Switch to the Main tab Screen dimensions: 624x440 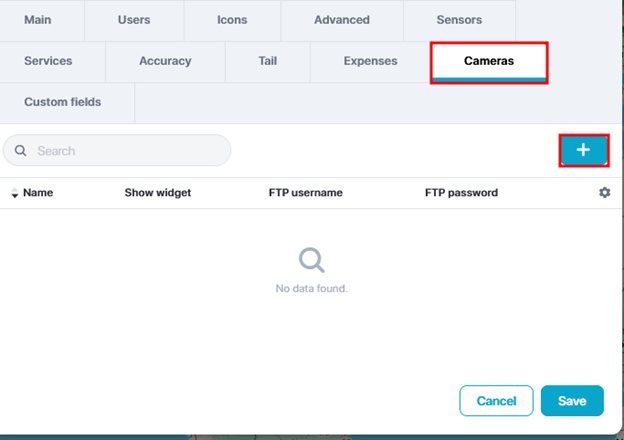click(x=38, y=20)
